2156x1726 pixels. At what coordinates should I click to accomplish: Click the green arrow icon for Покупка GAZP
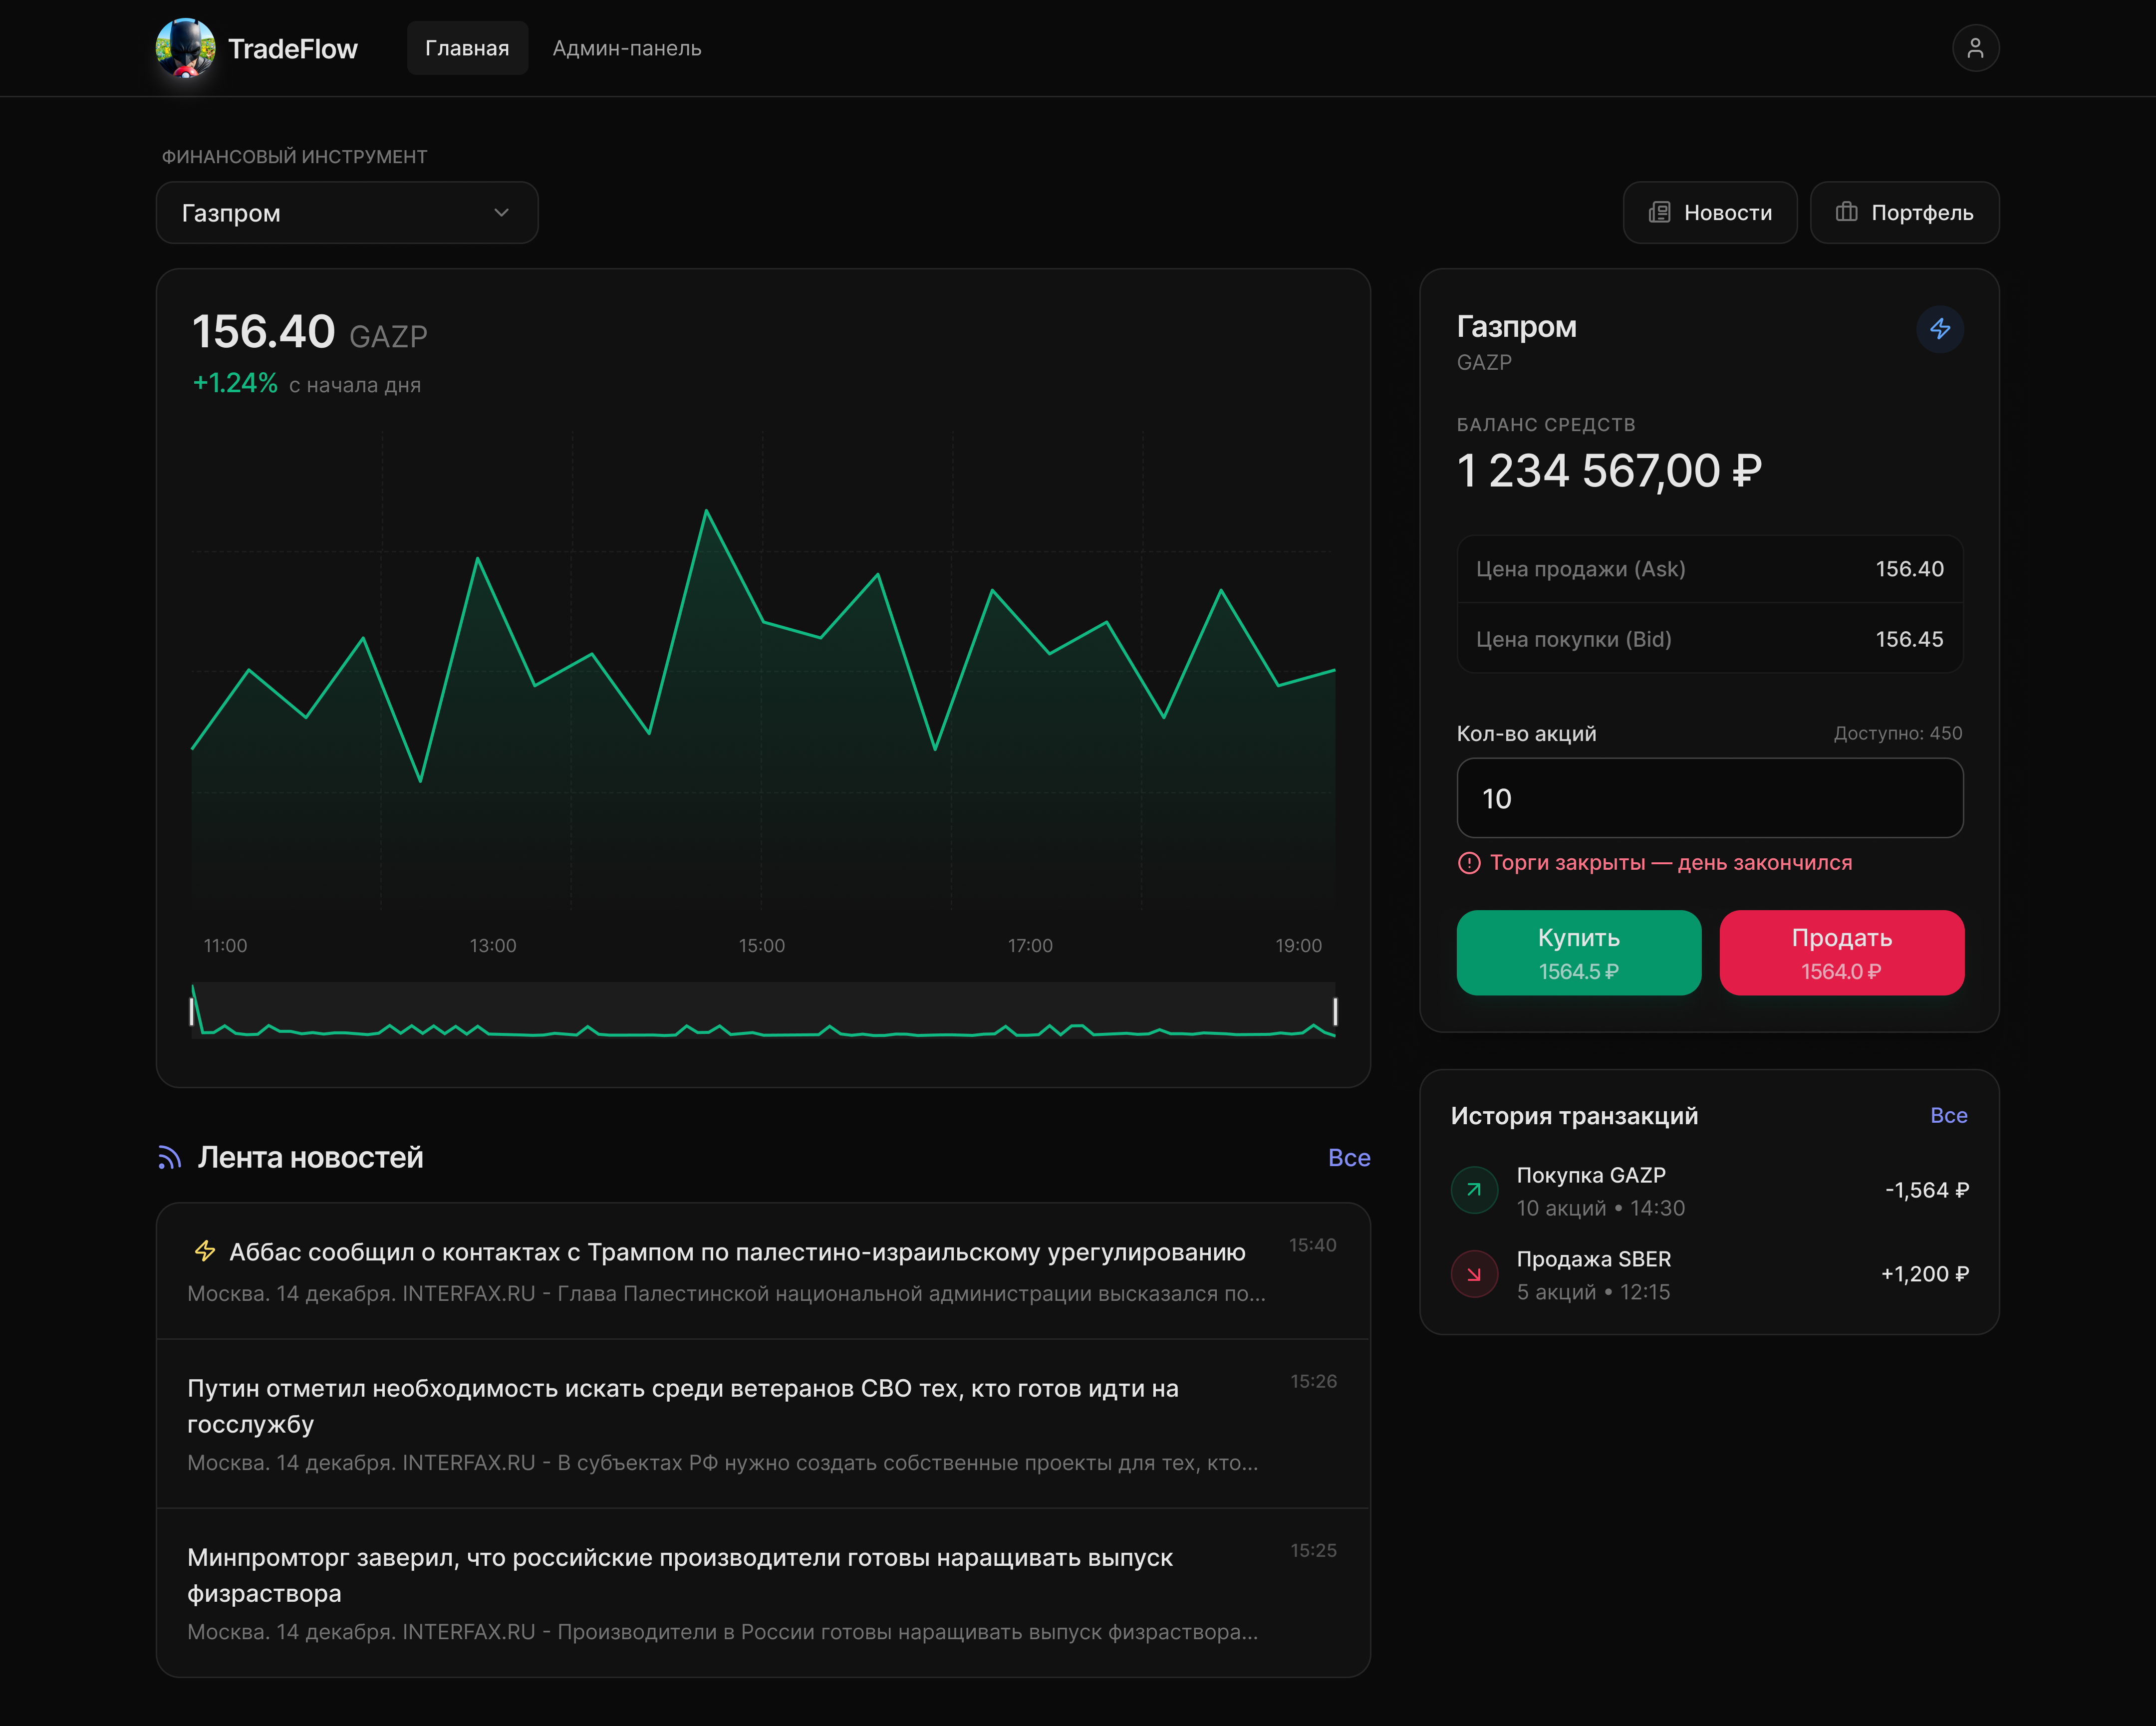[1474, 1189]
